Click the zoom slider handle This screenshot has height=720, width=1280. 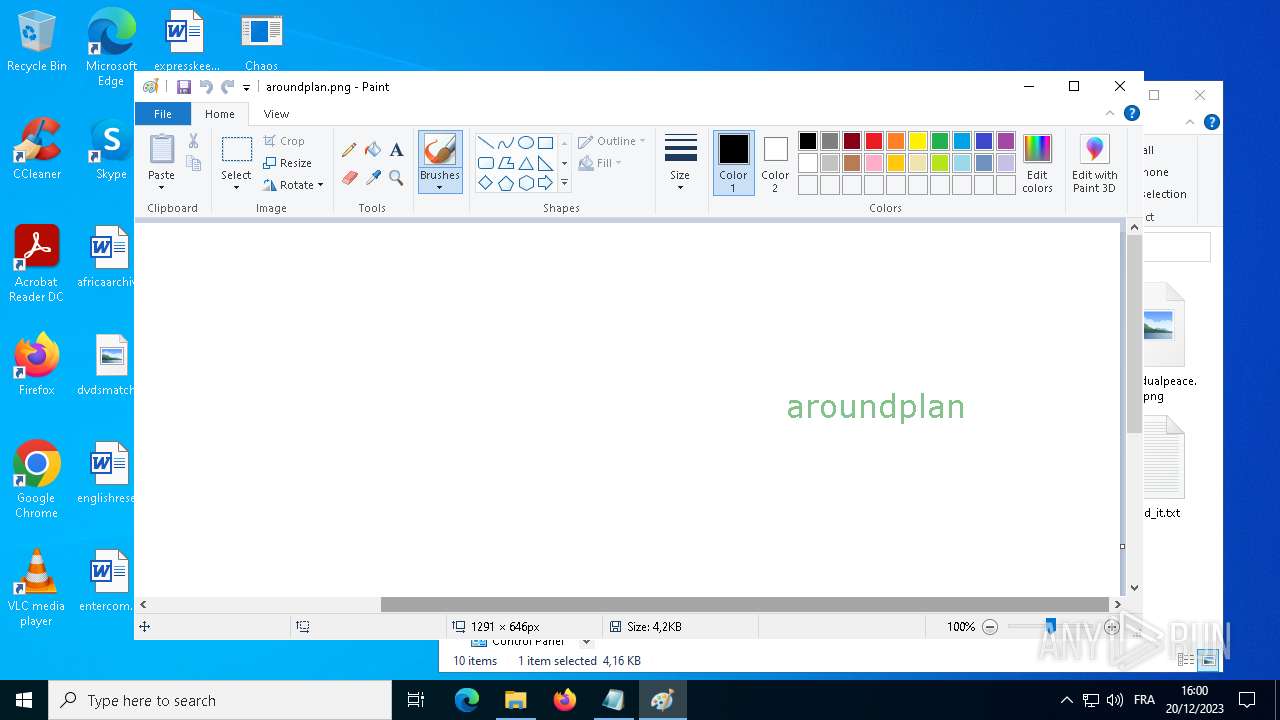point(1050,627)
